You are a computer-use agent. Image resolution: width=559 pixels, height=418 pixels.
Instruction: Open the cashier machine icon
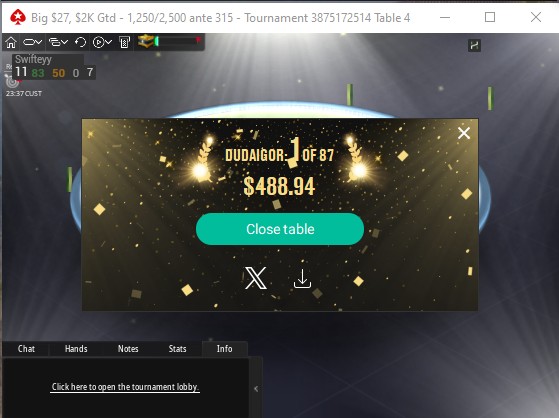point(124,42)
